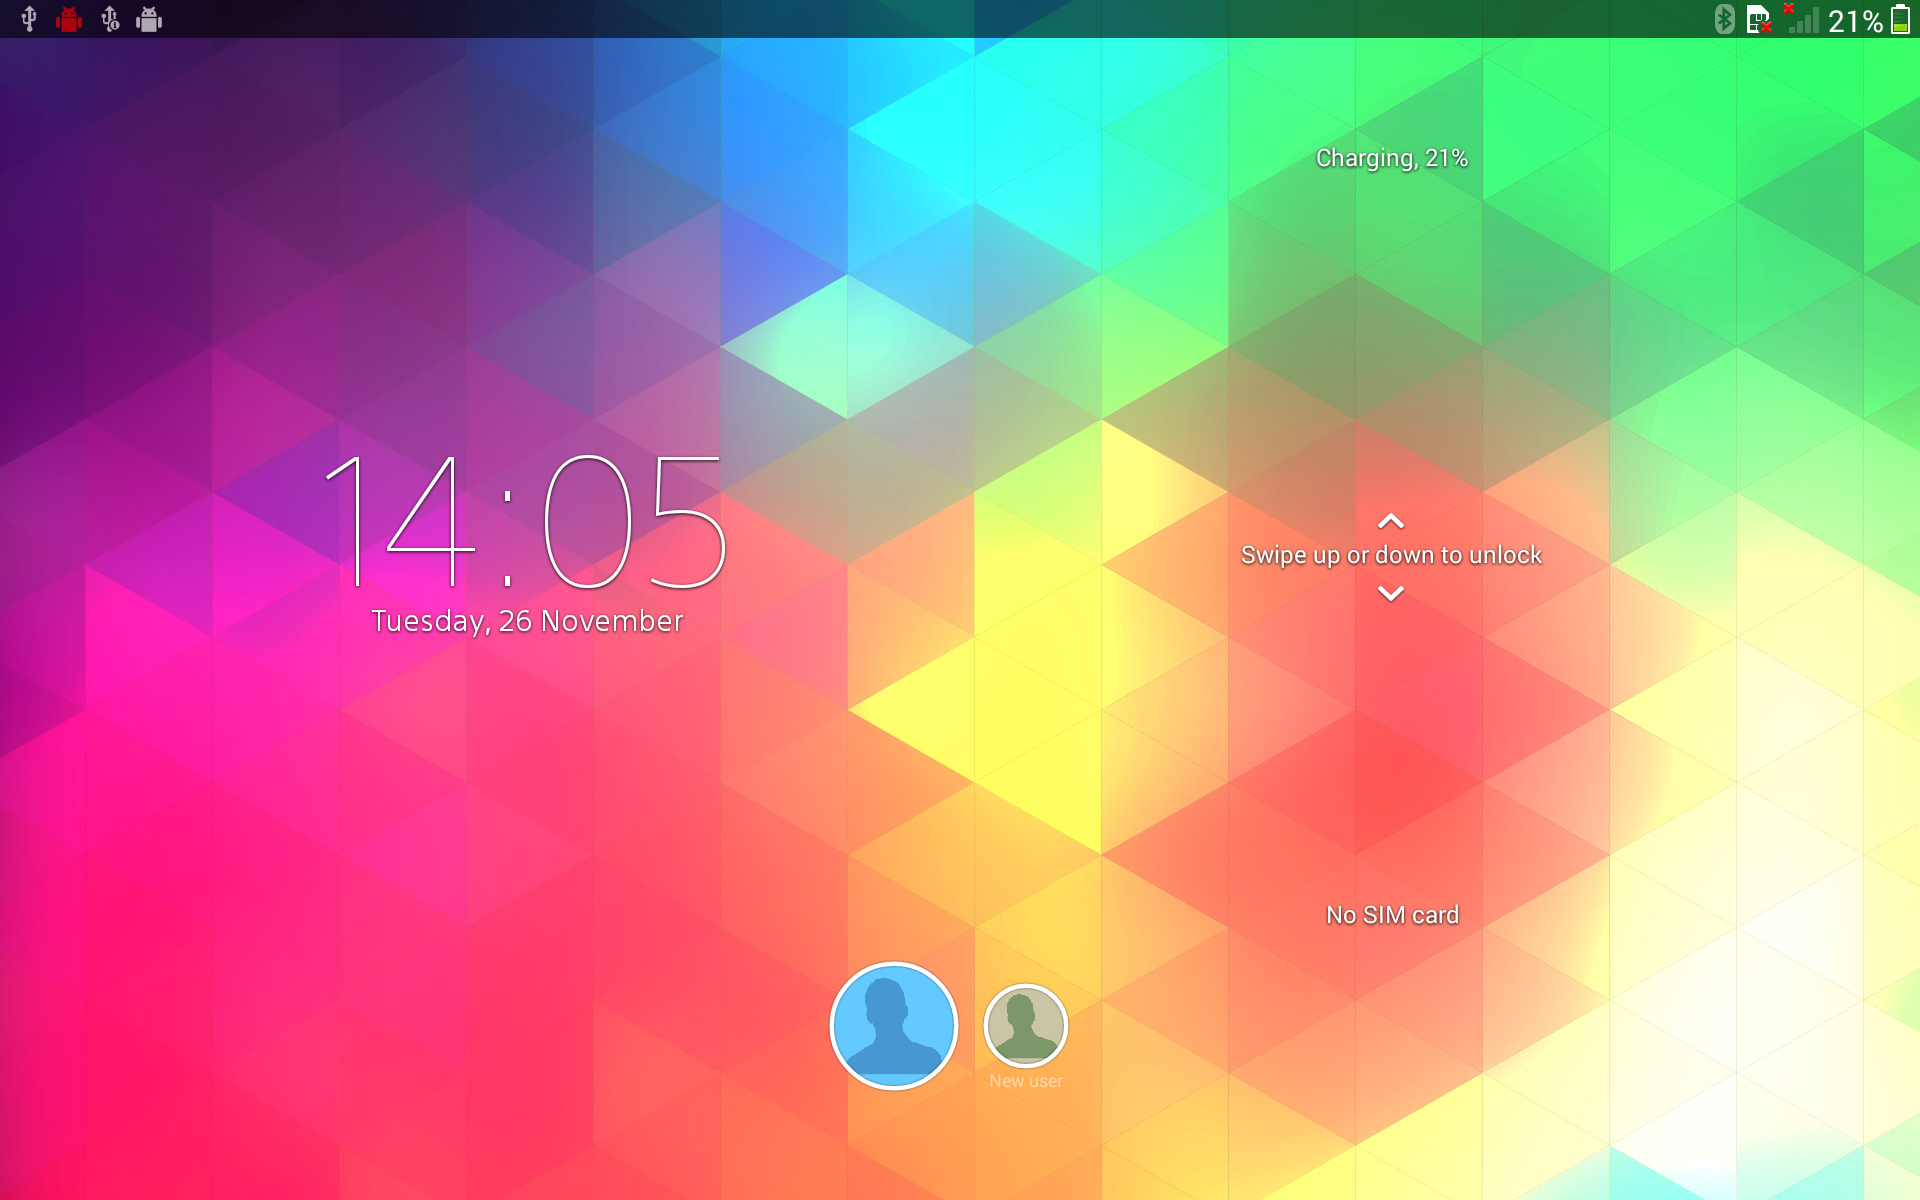The image size is (1920, 1200).
Task: Tap the 'Charging, 21%' status text
Action: click(x=1392, y=158)
